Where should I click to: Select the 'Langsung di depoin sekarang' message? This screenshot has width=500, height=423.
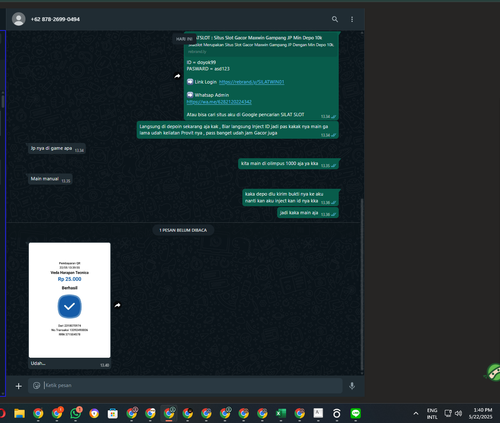(x=238, y=130)
